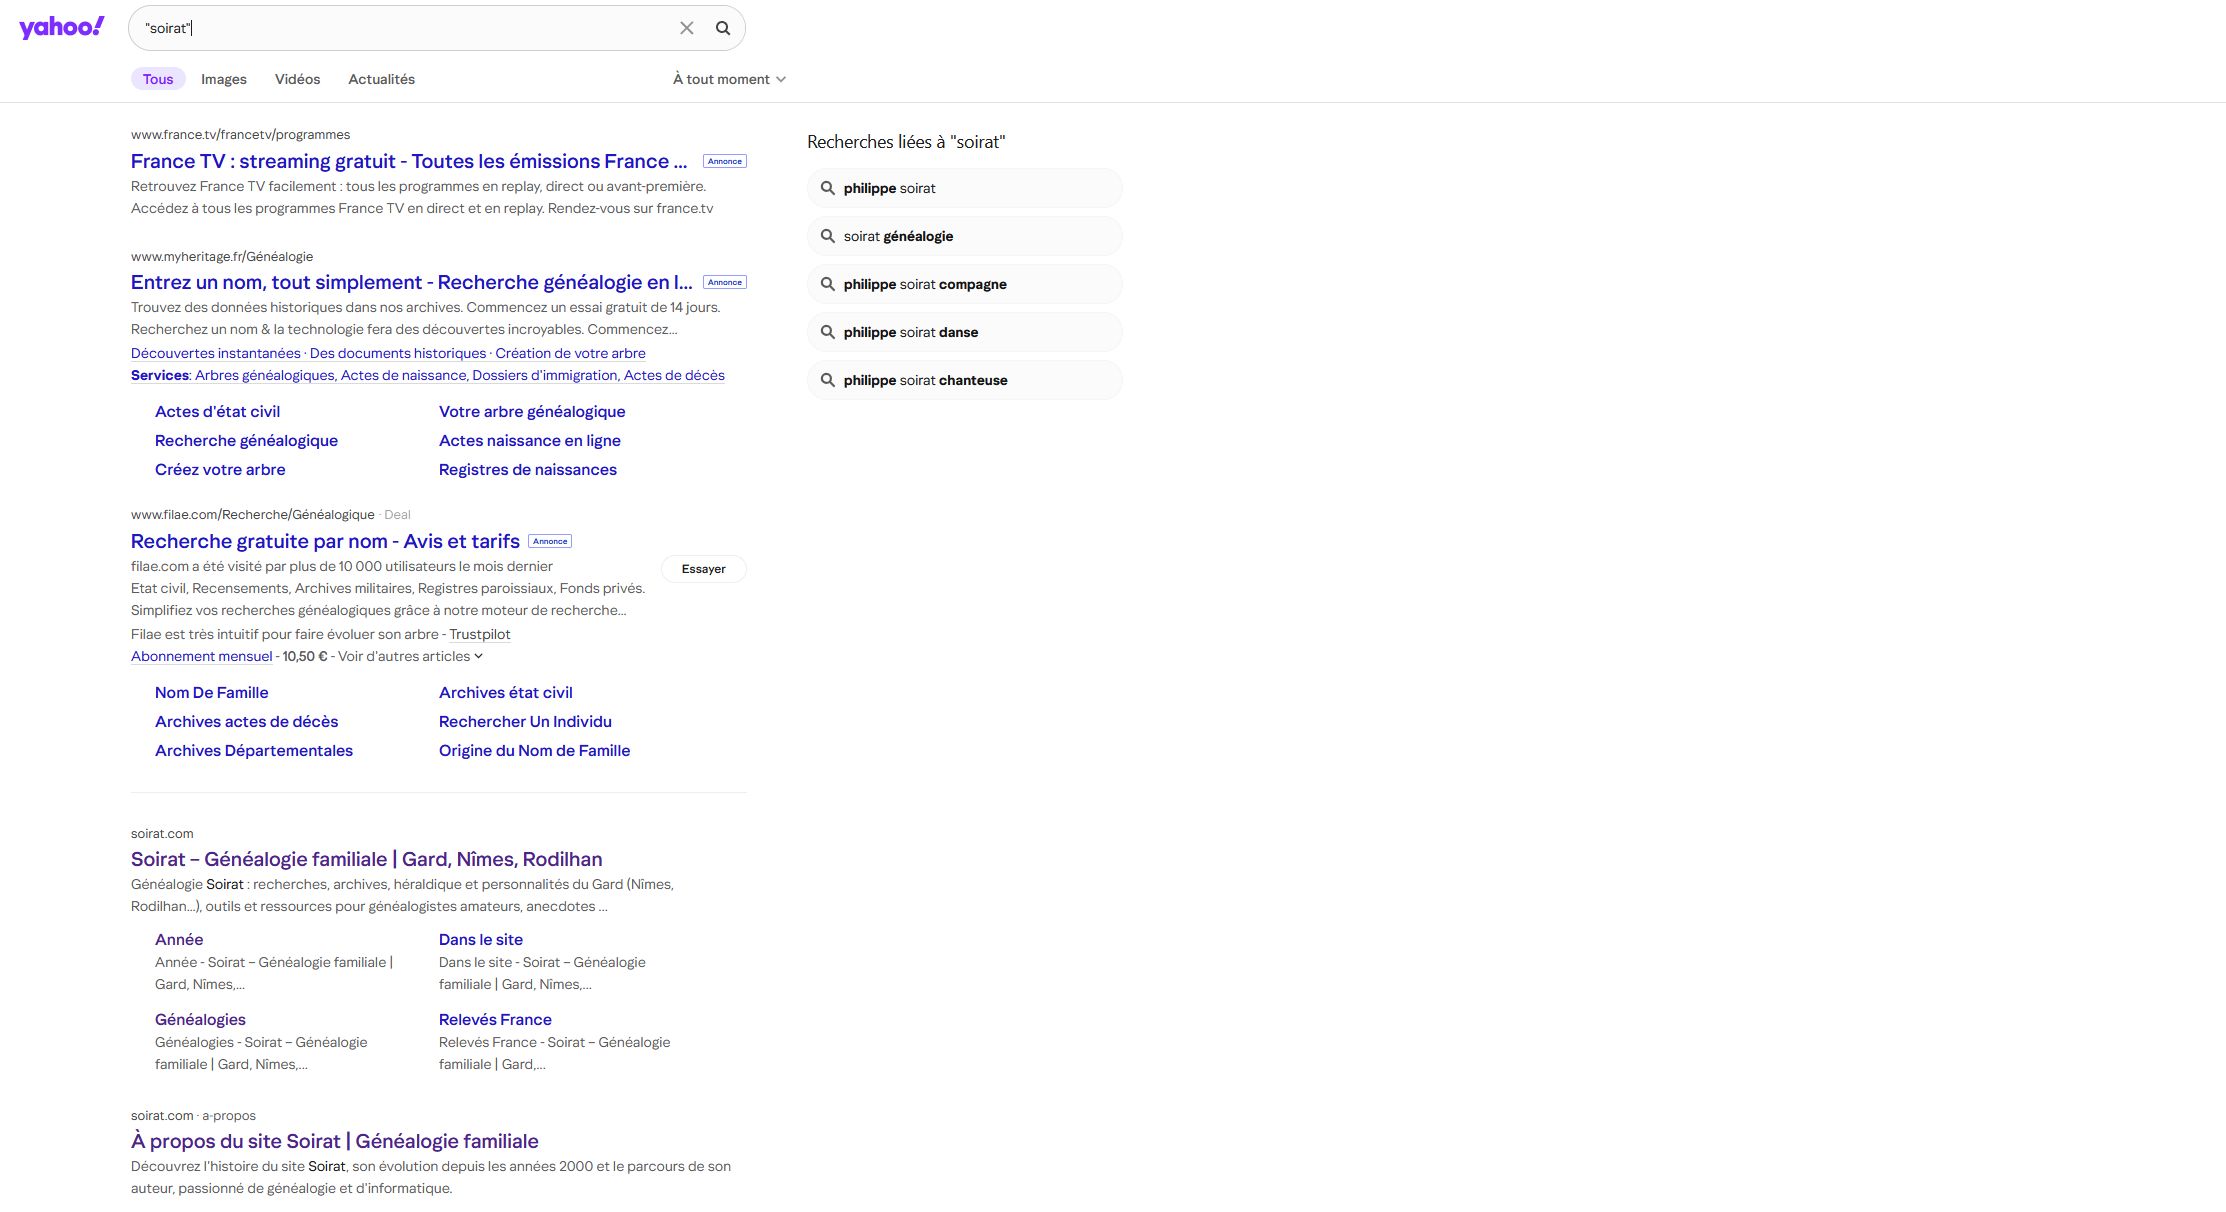
Task: Open the 'Dans le site' sitelink
Action: (x=481, y=939)
